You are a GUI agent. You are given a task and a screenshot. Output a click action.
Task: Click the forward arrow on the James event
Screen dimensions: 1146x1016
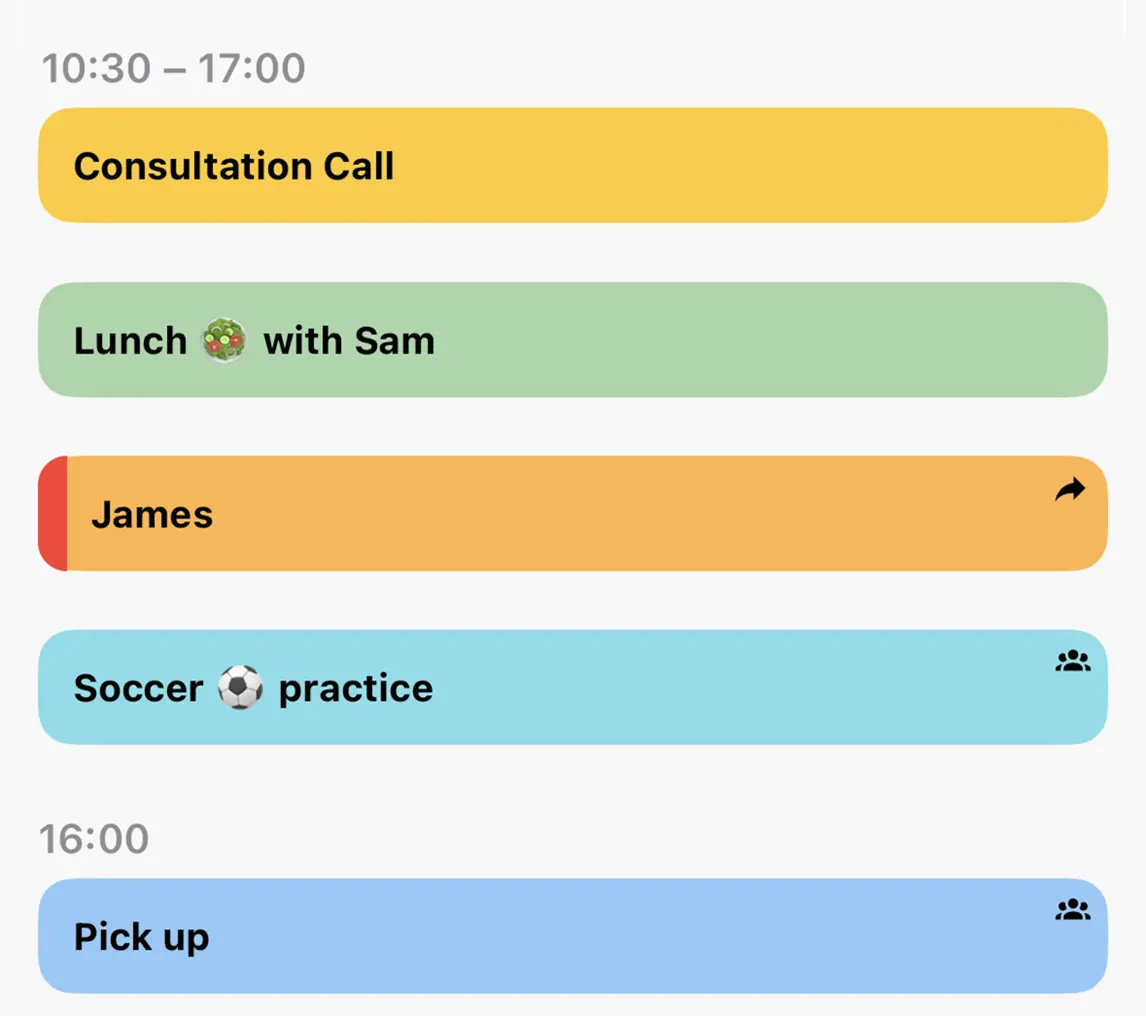click(1070, 488)
